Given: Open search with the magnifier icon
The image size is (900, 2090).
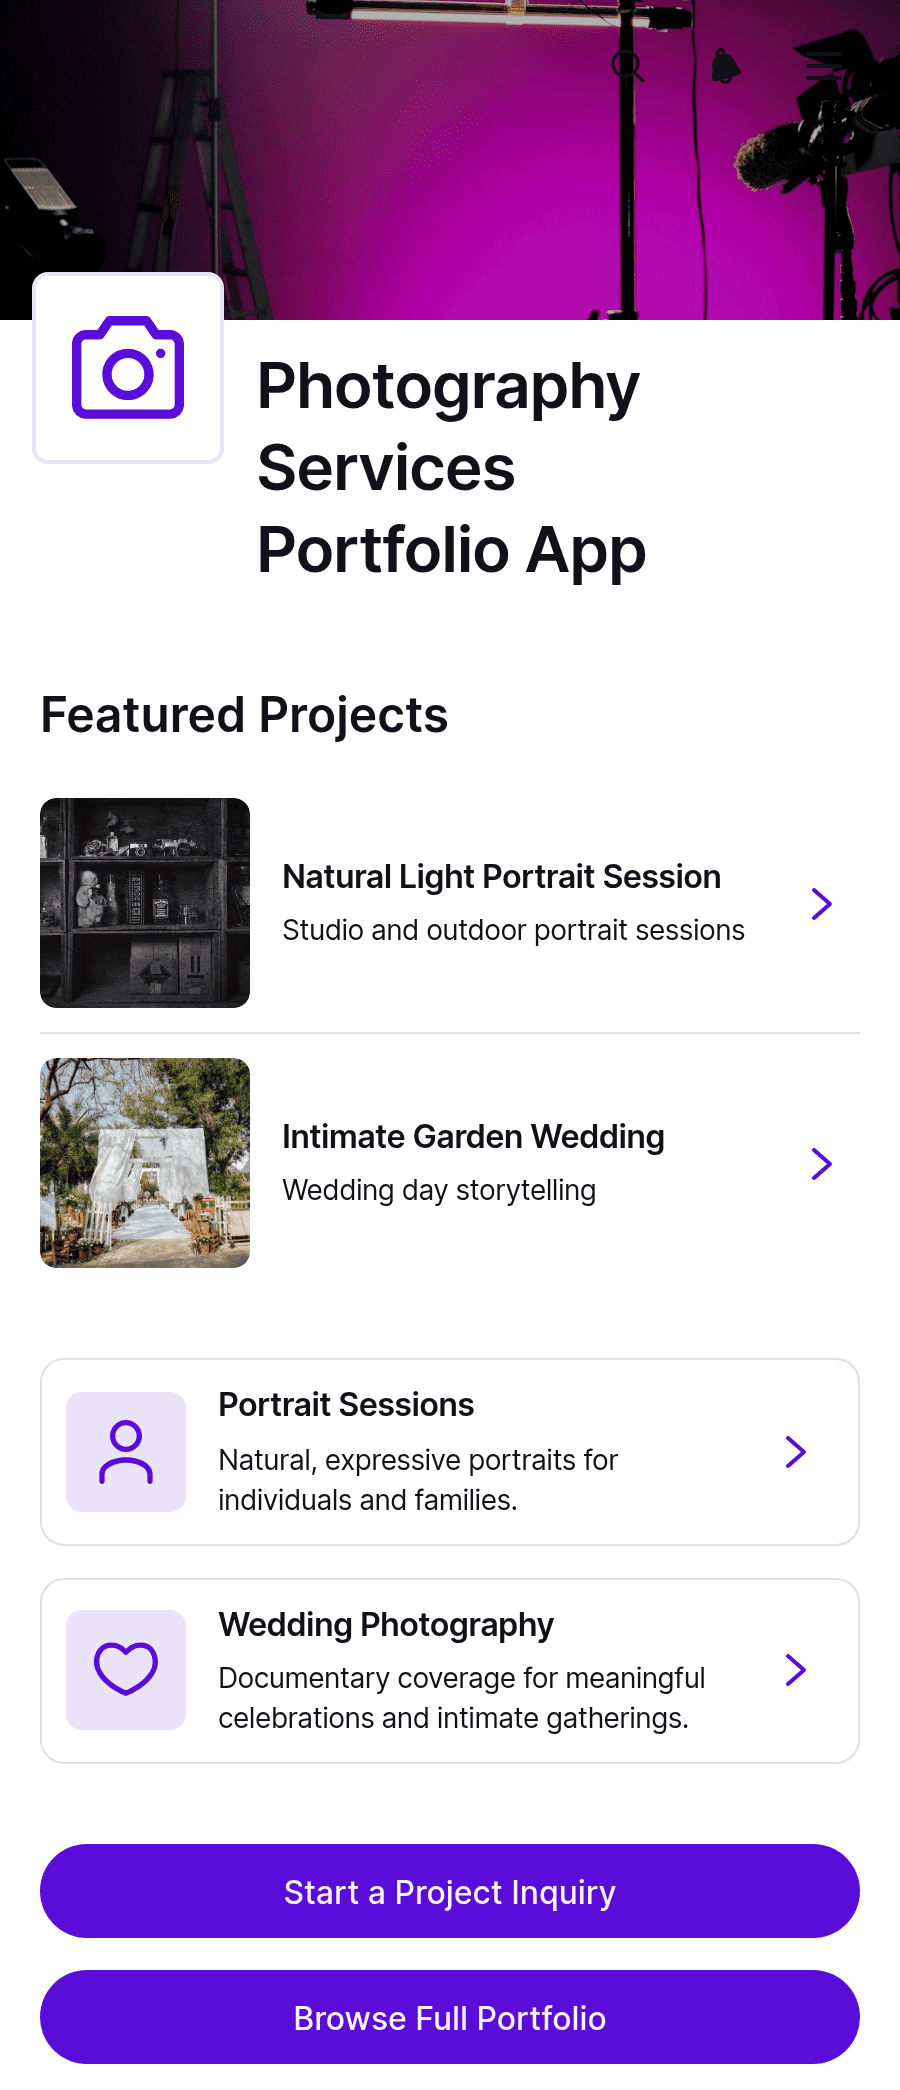Looking at the screenshot, I should (x=628, y=67).
